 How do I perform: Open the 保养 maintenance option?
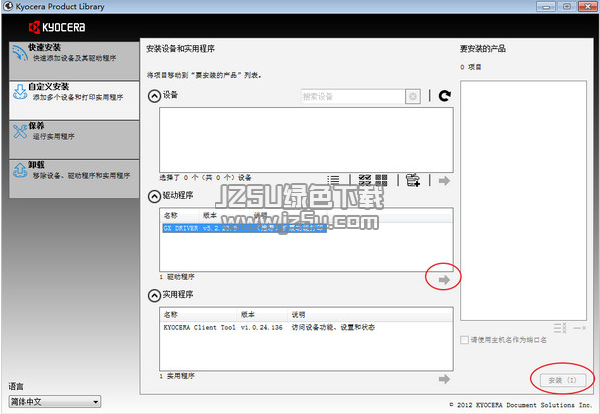click(74, 139)
